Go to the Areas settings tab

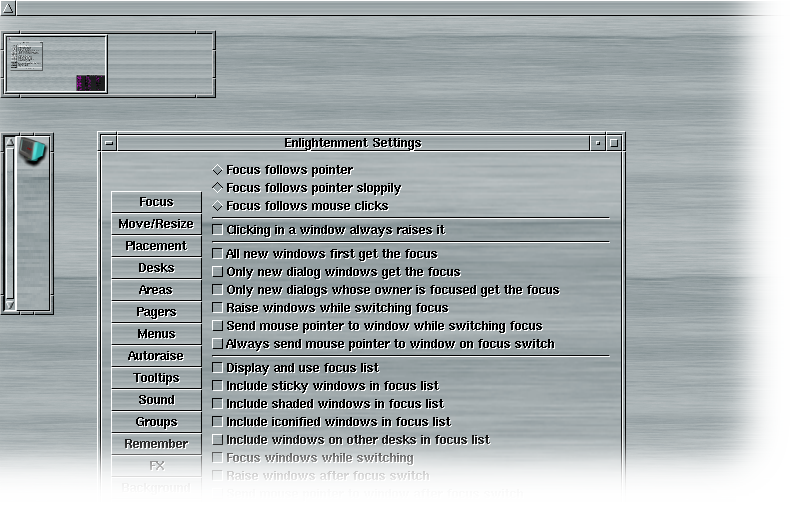coord(156,289)
